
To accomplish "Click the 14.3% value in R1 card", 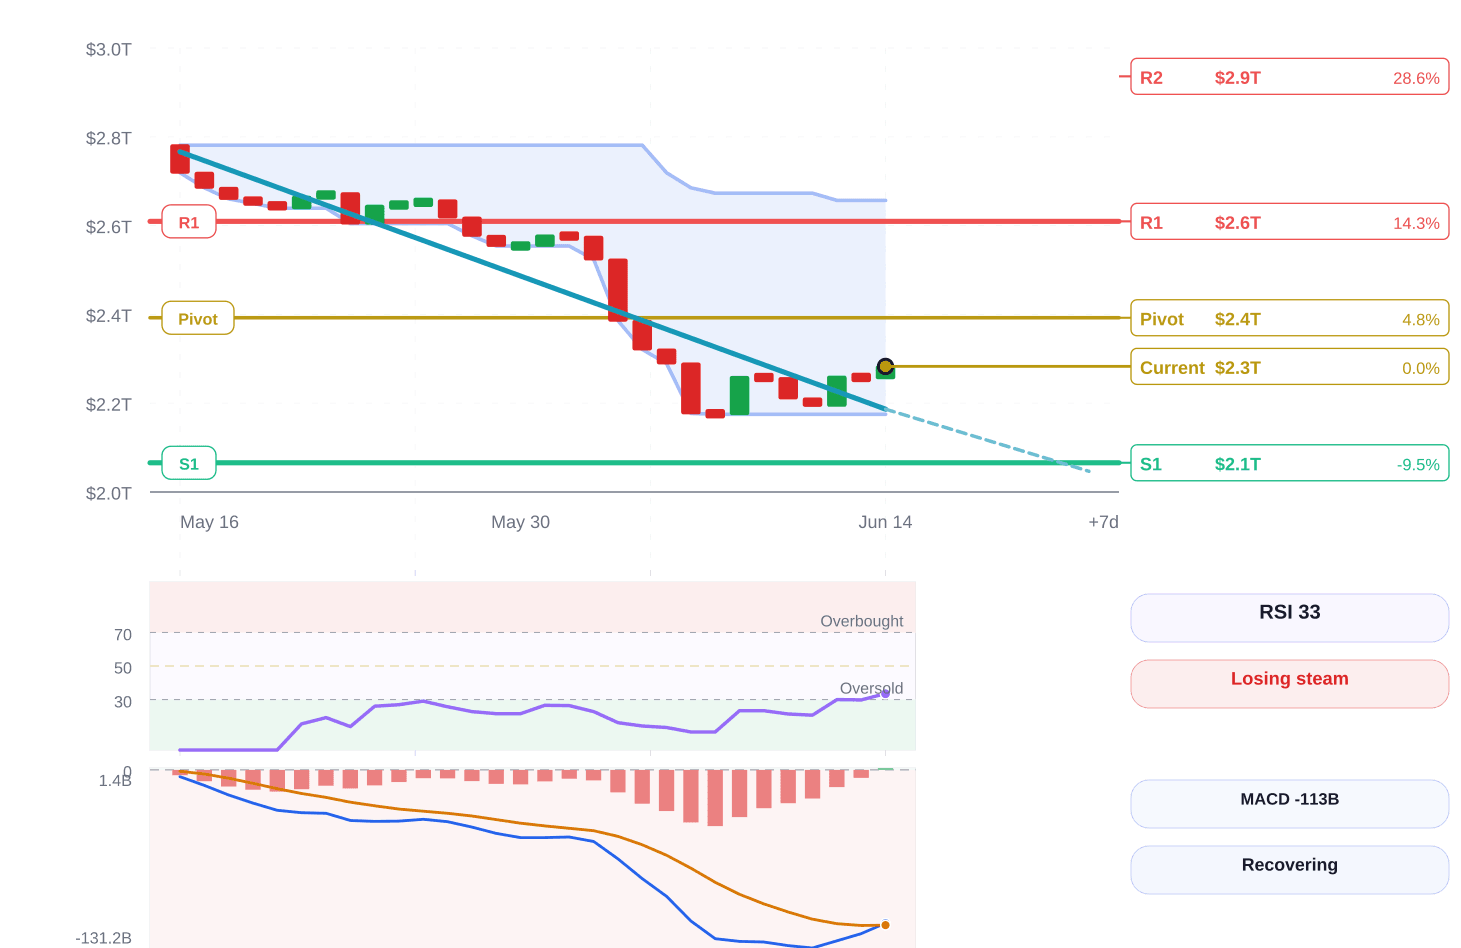I will (x=1416, y=223).
